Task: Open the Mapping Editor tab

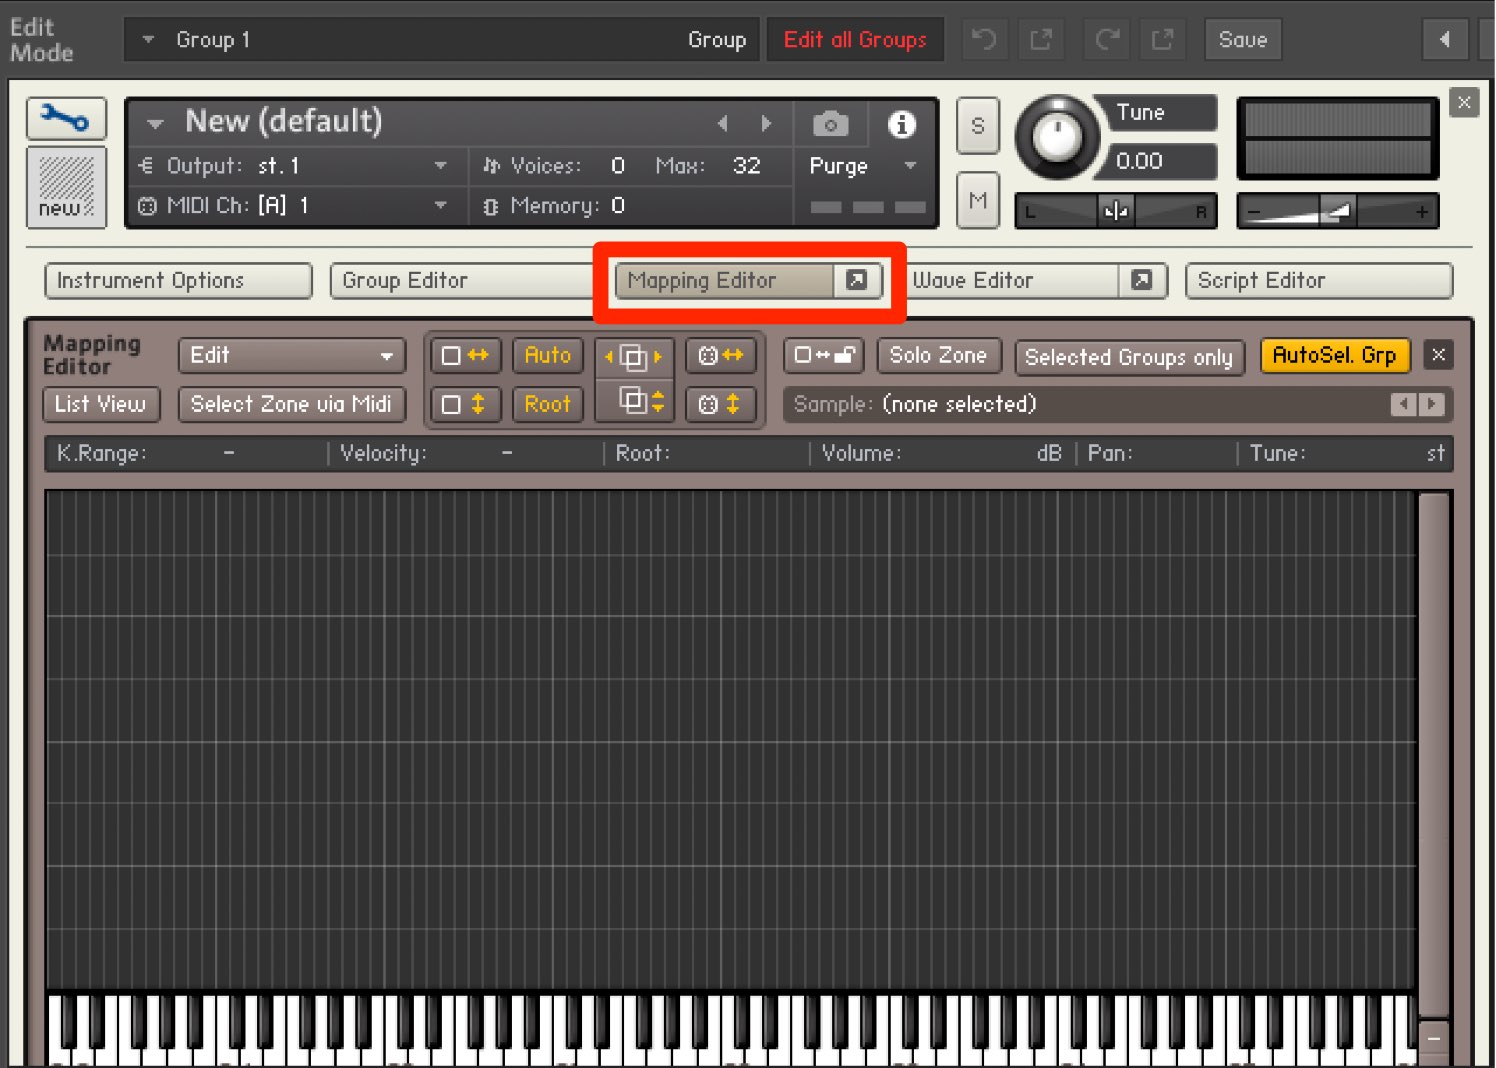Action: click(725, 281)
